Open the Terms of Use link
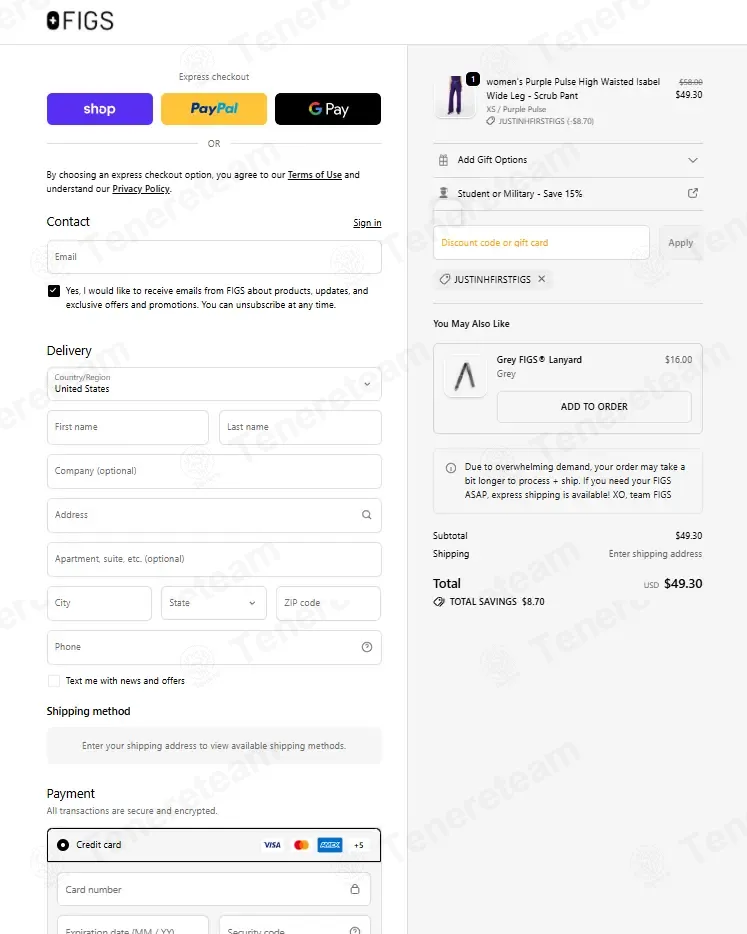This screenshot has width=747, height=934. [315, 175]
